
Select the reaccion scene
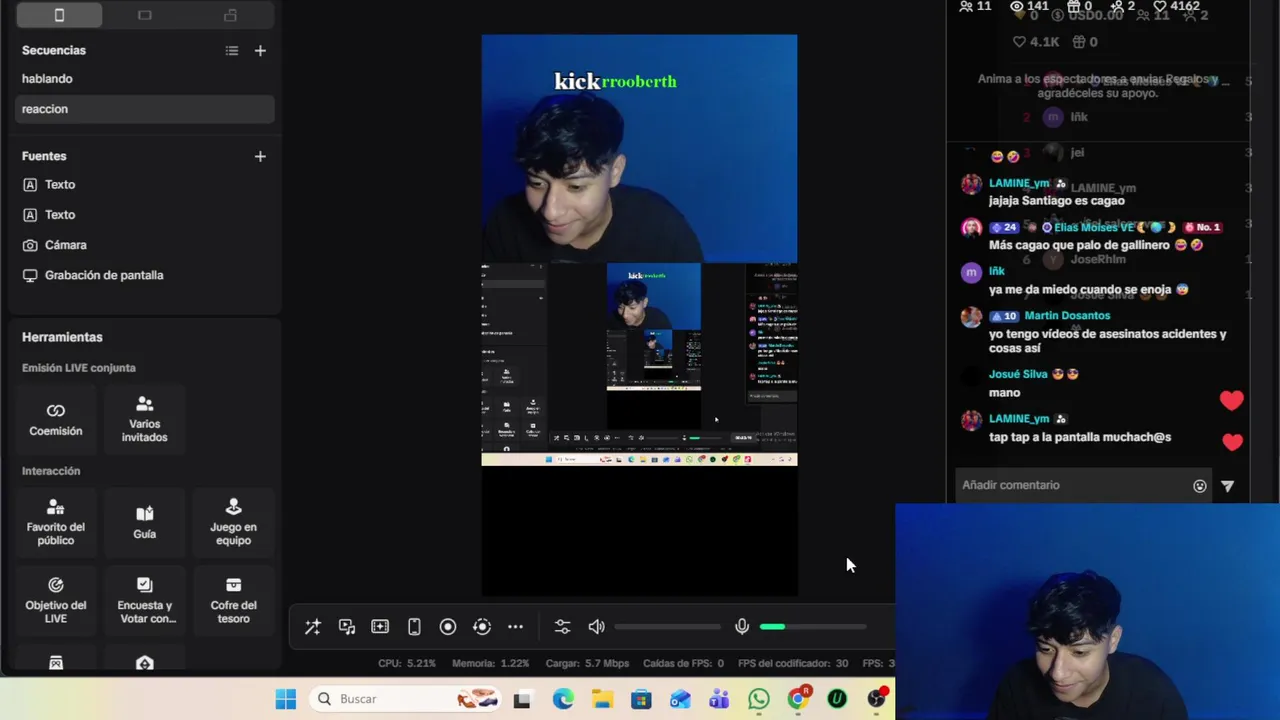[x=144, y=109]
